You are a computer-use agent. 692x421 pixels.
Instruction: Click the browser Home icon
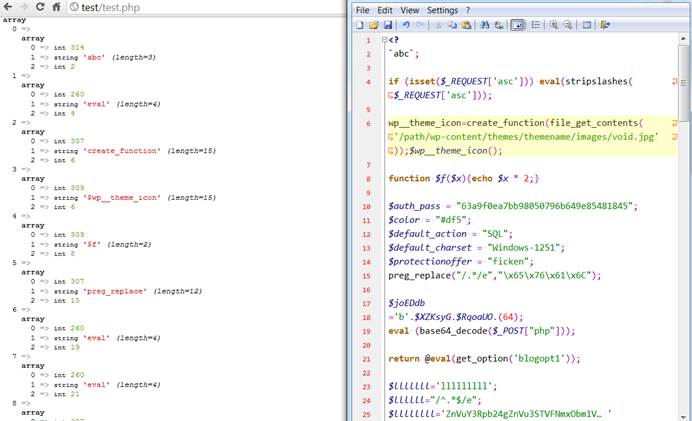pos(56,7)
